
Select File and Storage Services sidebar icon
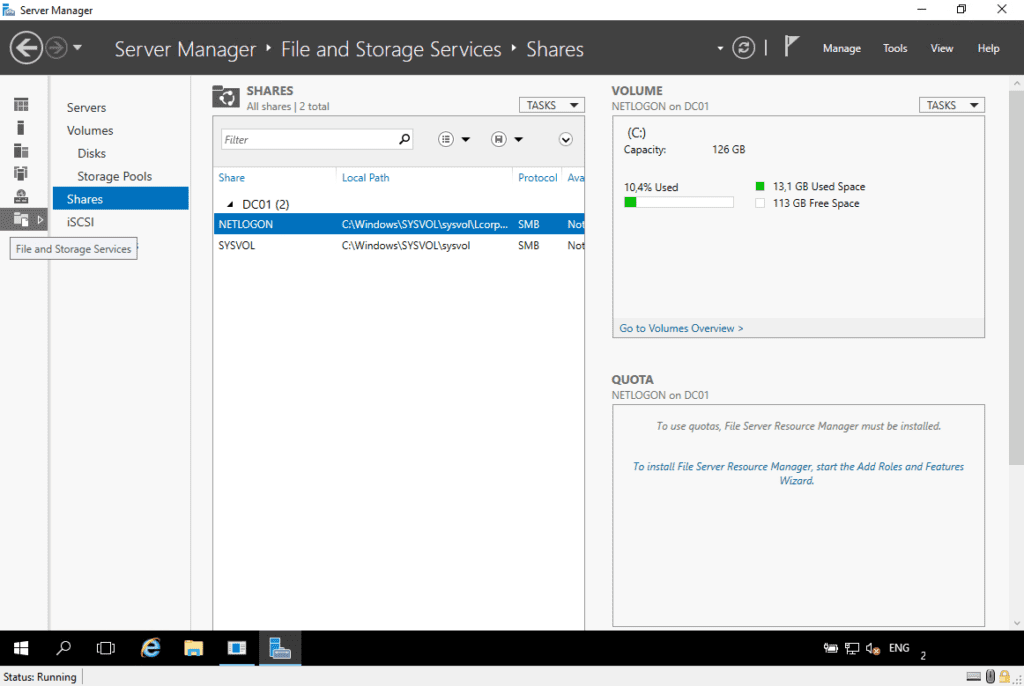(x=21, y=220)
